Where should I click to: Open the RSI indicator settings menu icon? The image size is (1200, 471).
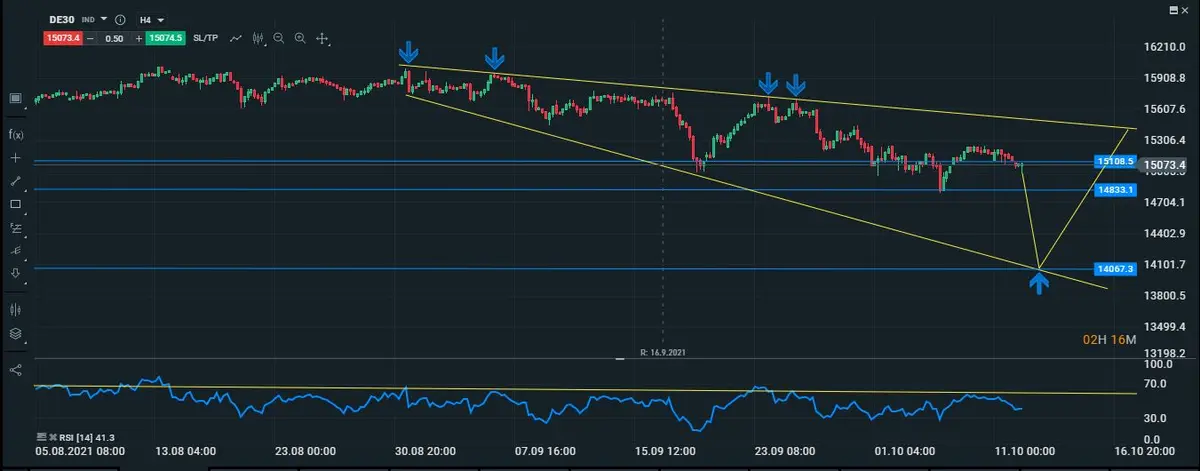tap(42, 437)
